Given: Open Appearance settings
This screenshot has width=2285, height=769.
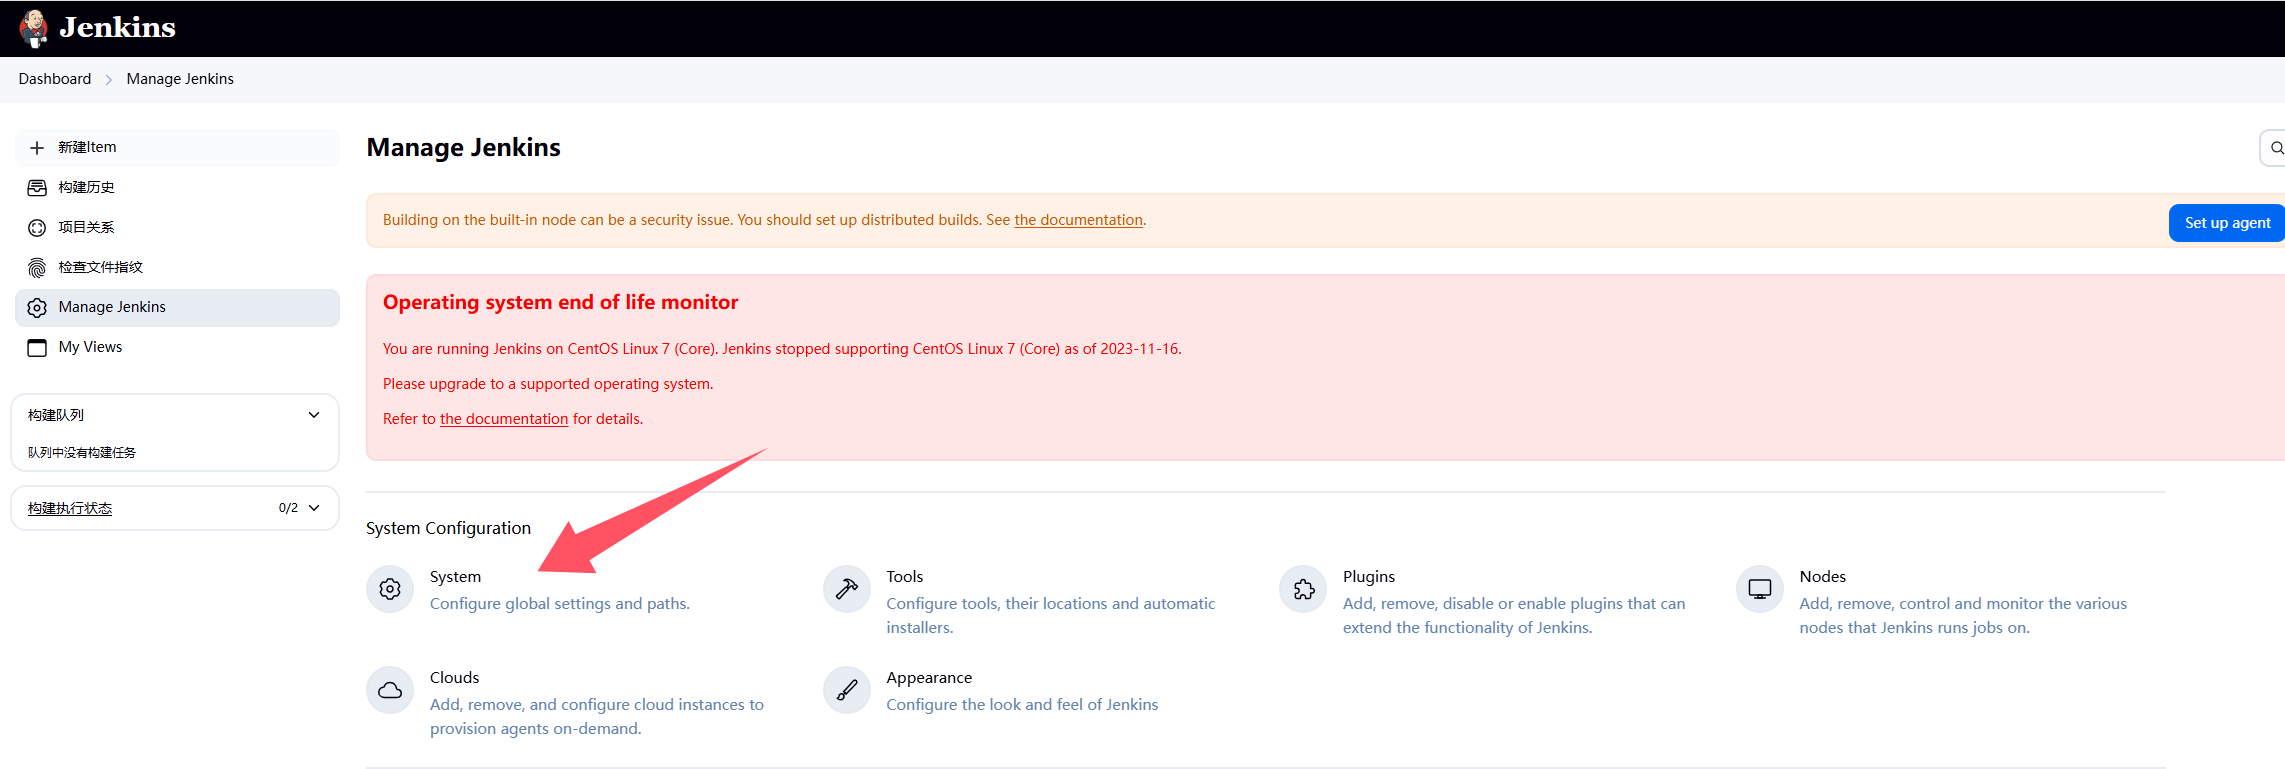Looking at the screenshot, I should click(x=929, y=678).
